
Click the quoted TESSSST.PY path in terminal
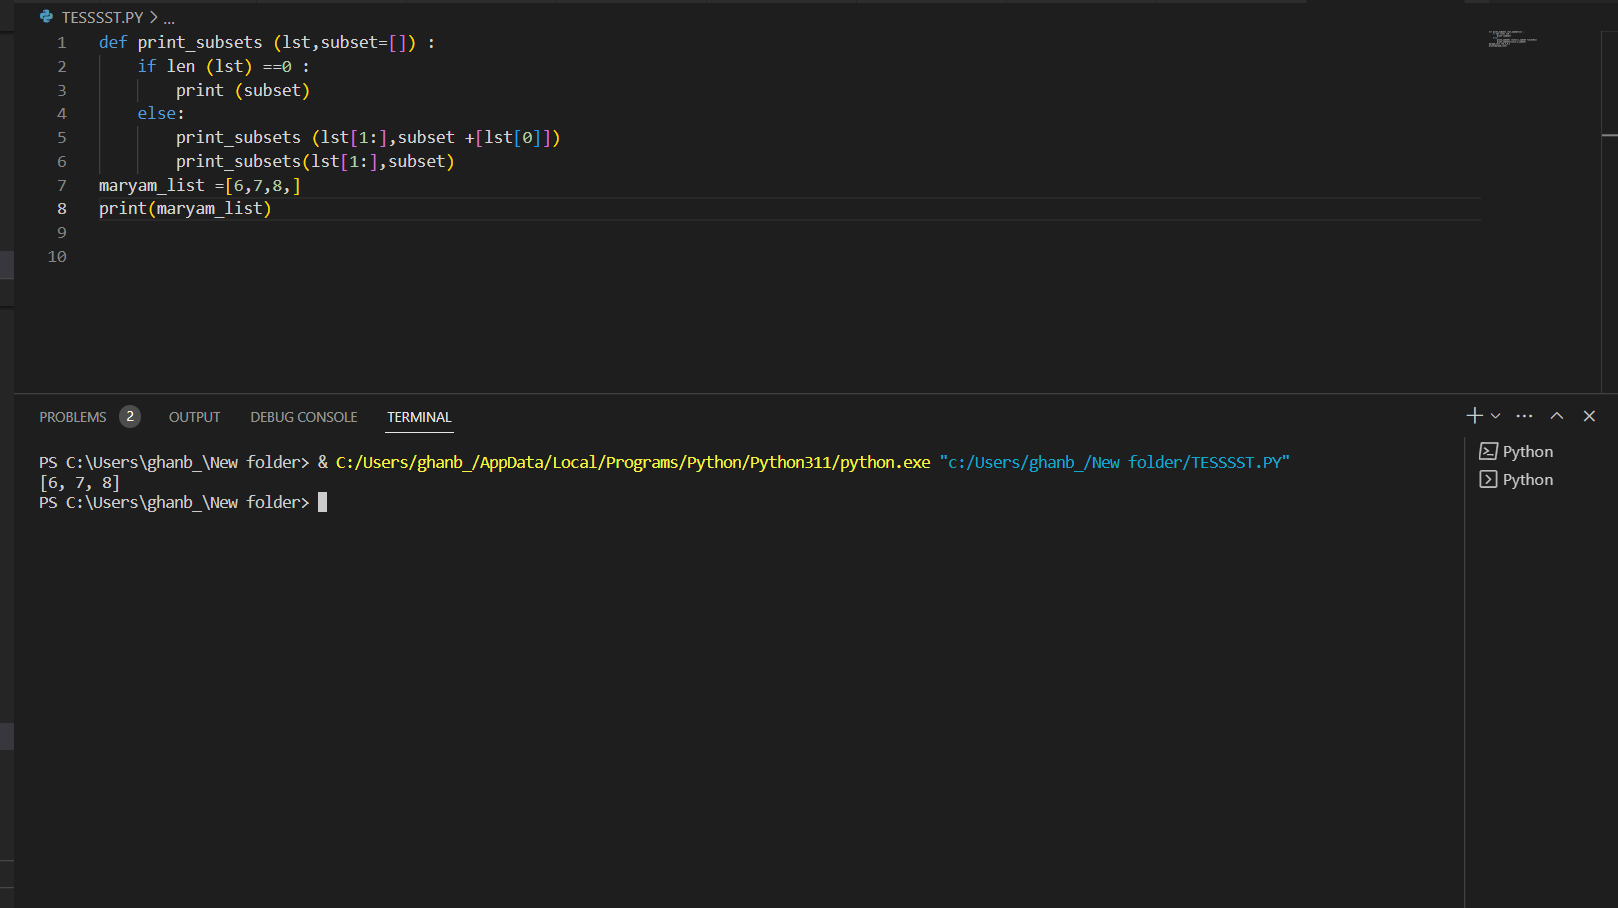click(x=1115, y=462)
